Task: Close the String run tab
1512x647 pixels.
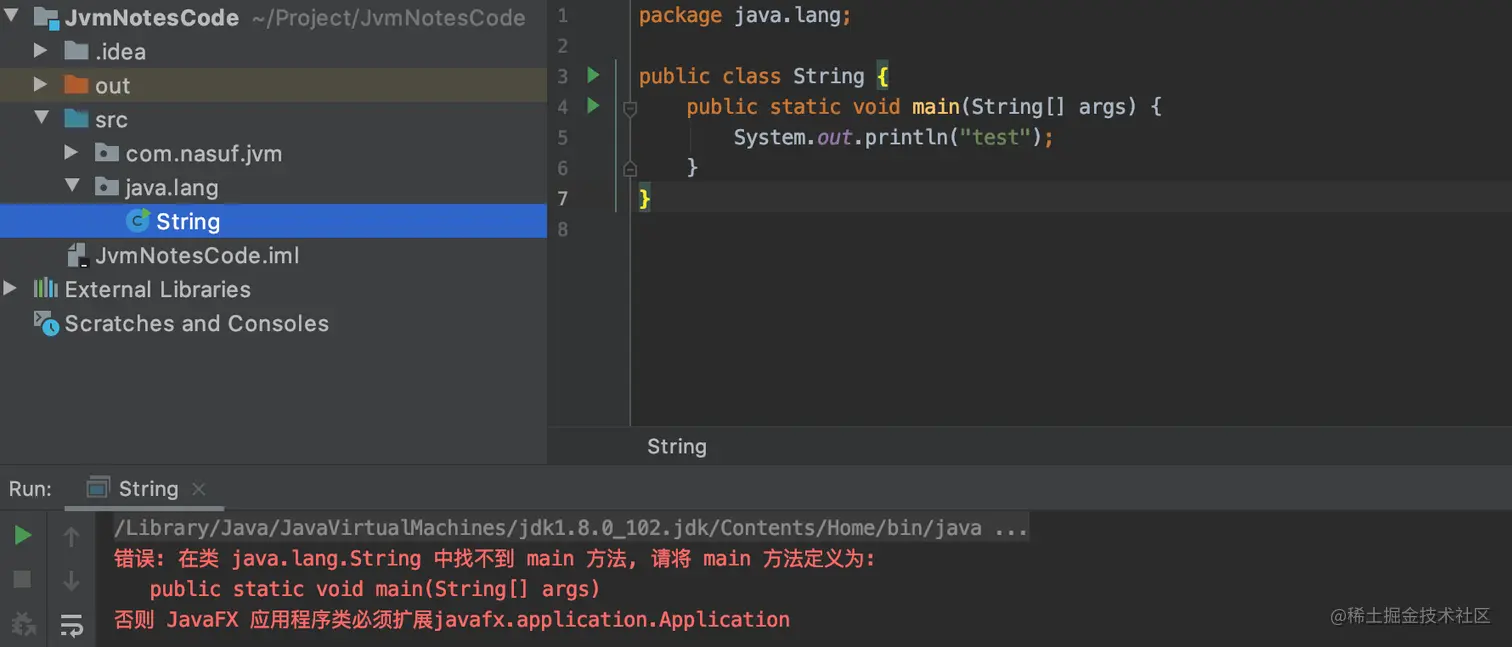Action: 198,489
